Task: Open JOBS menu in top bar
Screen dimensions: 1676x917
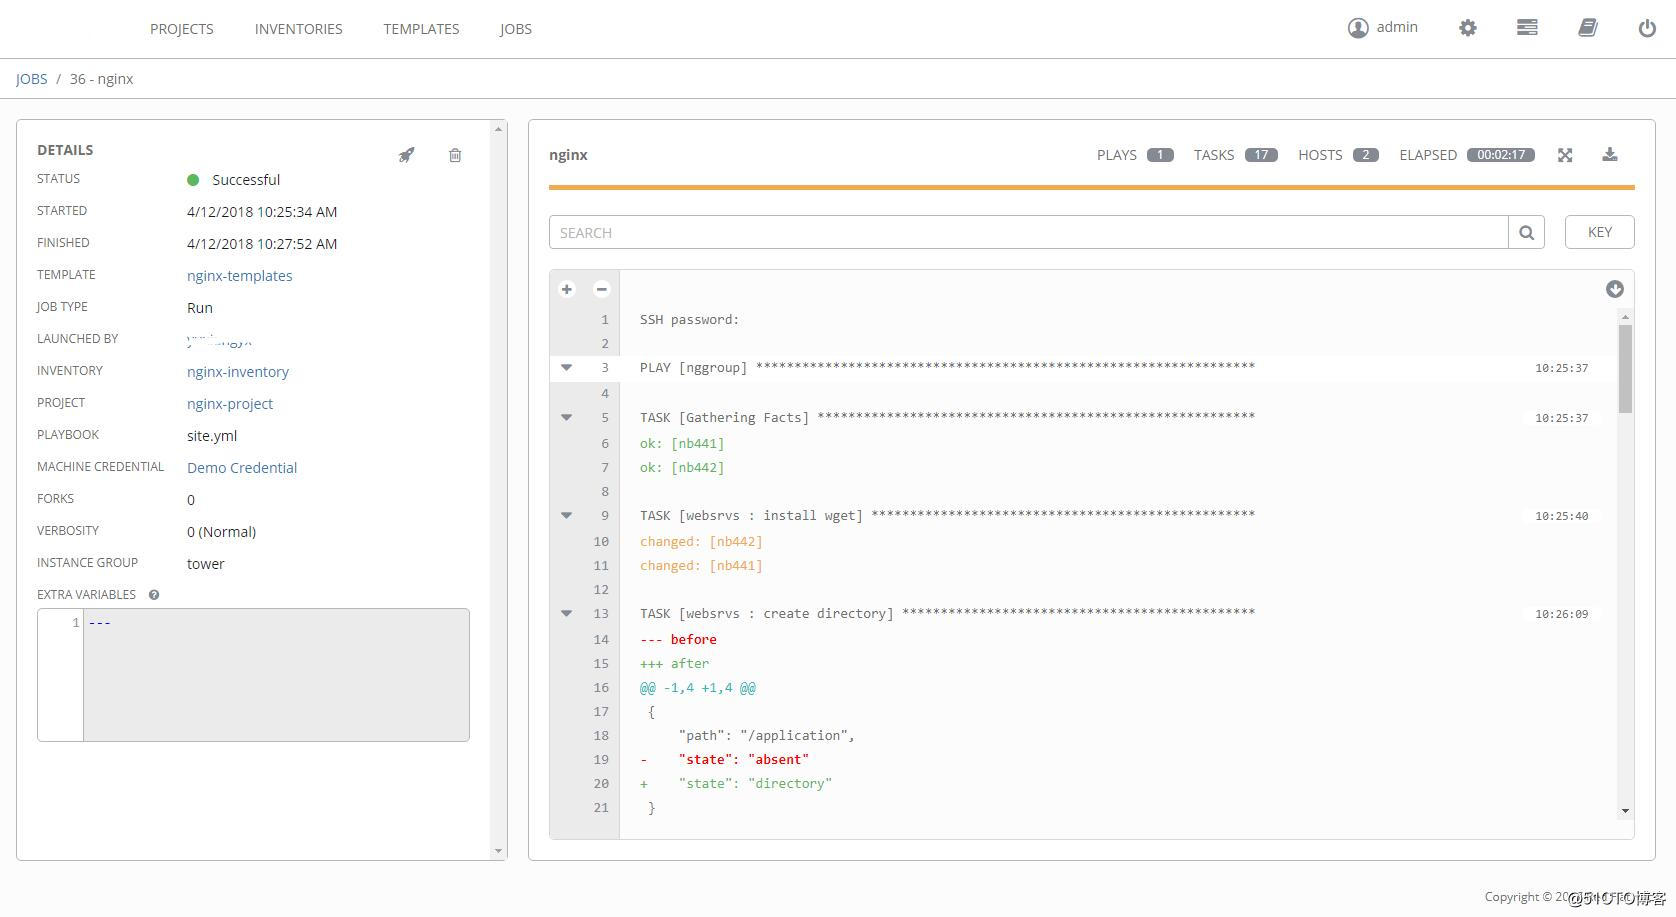Action: [x=516, y=29]
